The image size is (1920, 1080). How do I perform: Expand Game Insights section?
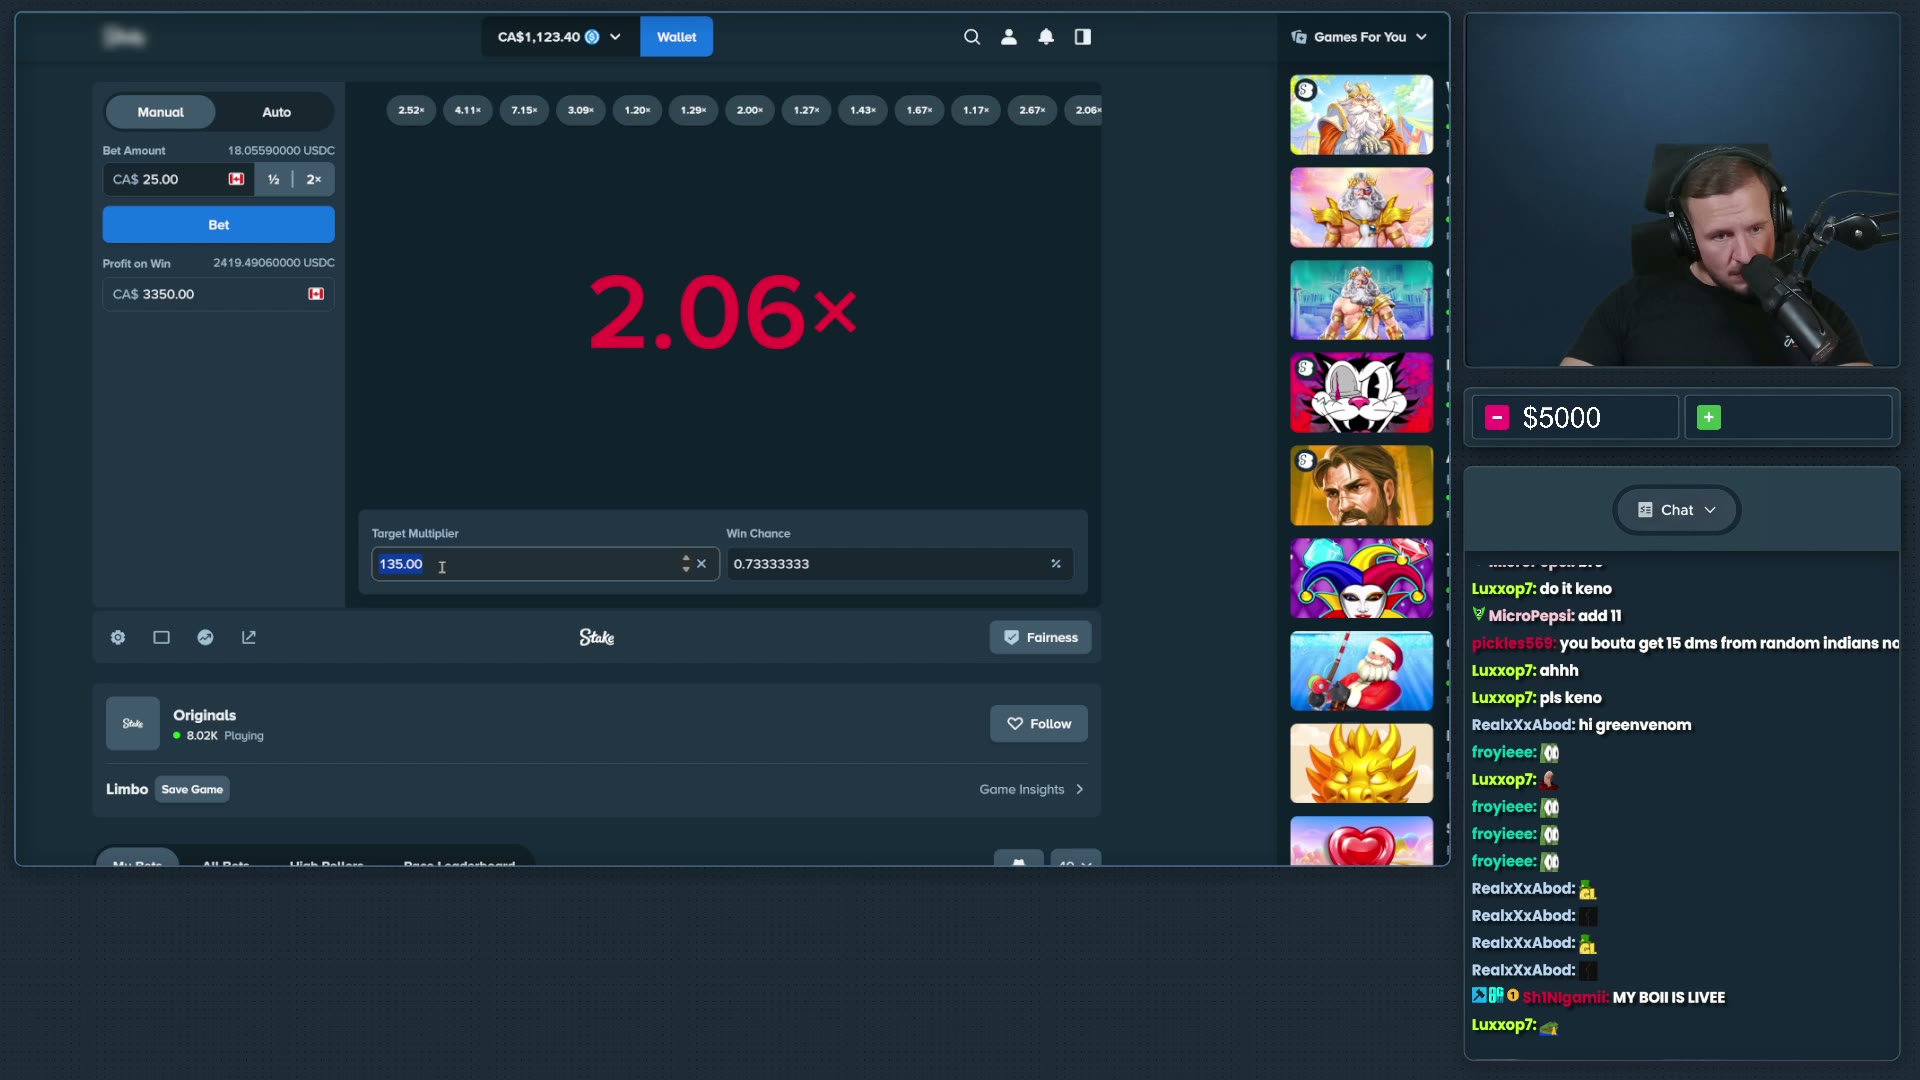tap(1031, 789)
